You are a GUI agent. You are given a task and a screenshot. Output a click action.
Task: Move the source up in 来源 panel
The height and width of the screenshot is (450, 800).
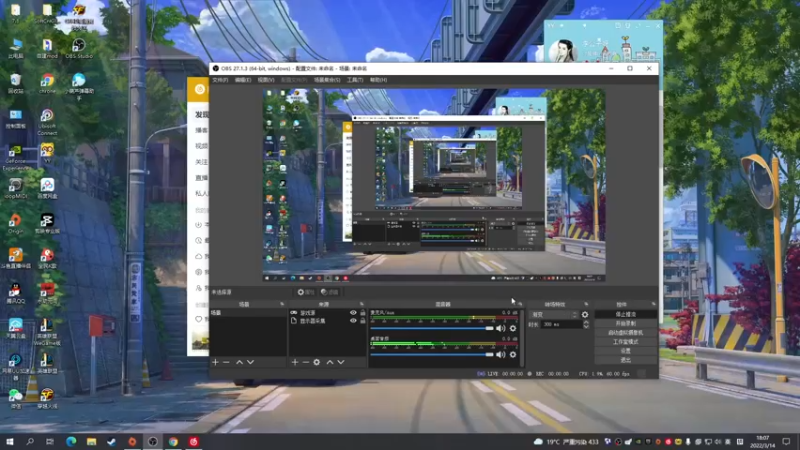330,362
